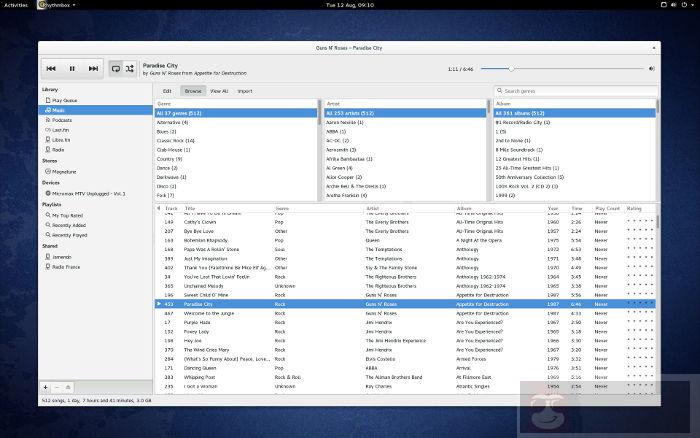The image size is (700, 438).
Task: Open the My Top Rated playlist
Action: pos(95,215)
